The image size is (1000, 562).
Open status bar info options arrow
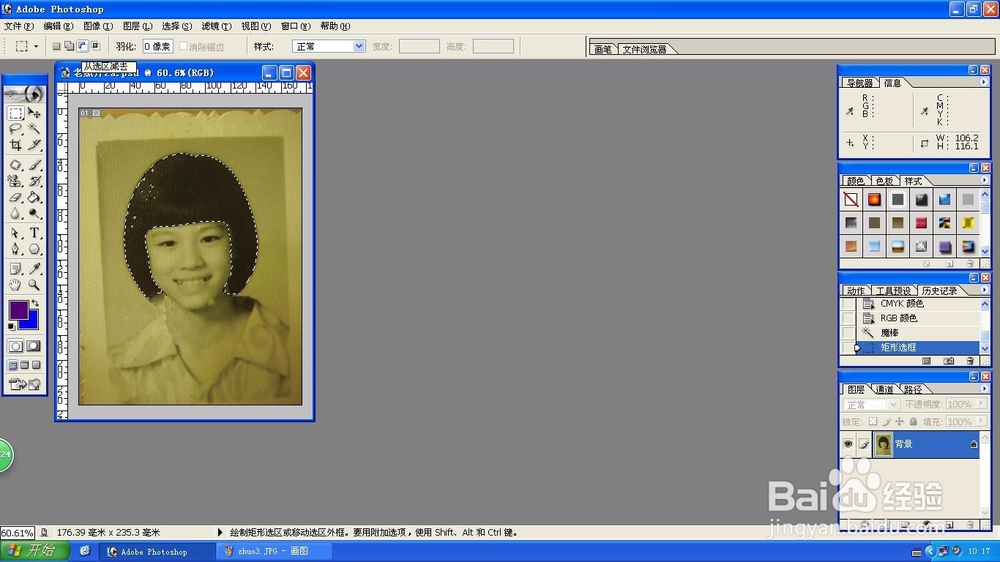point(220,532)
